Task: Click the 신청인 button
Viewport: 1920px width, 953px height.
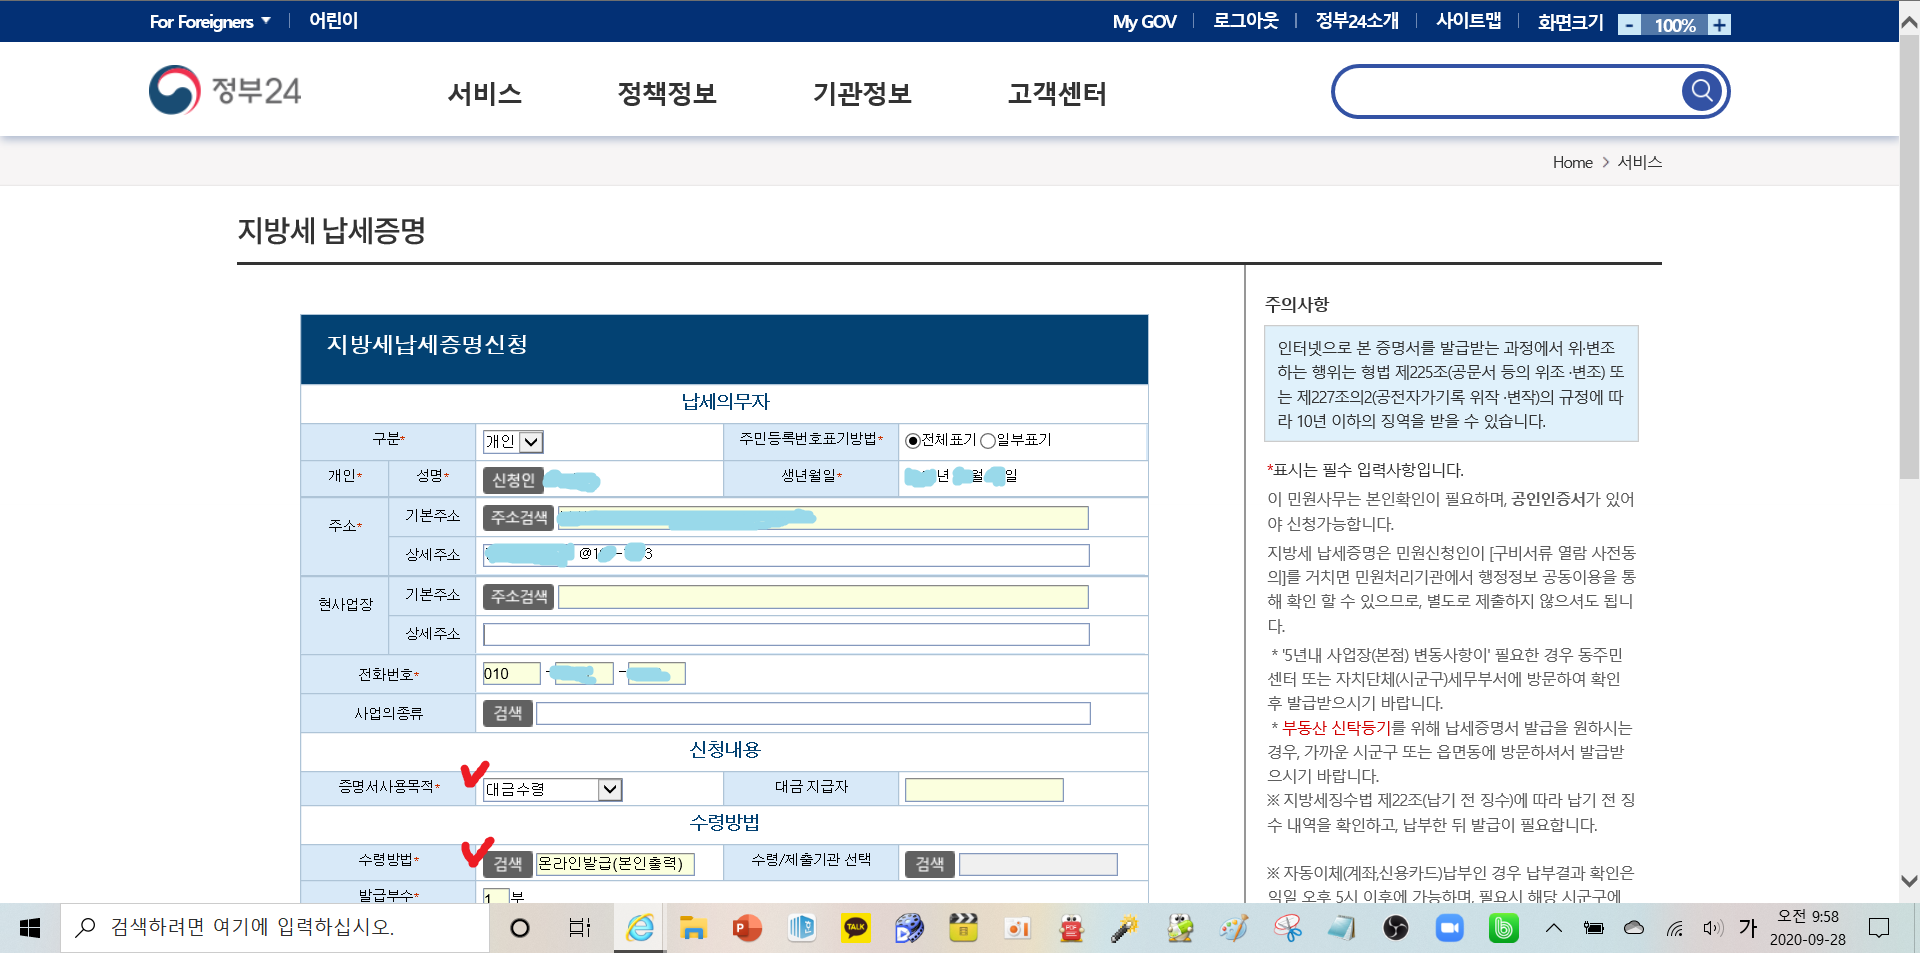Action: pyautogui.click(x=513, y=480)
